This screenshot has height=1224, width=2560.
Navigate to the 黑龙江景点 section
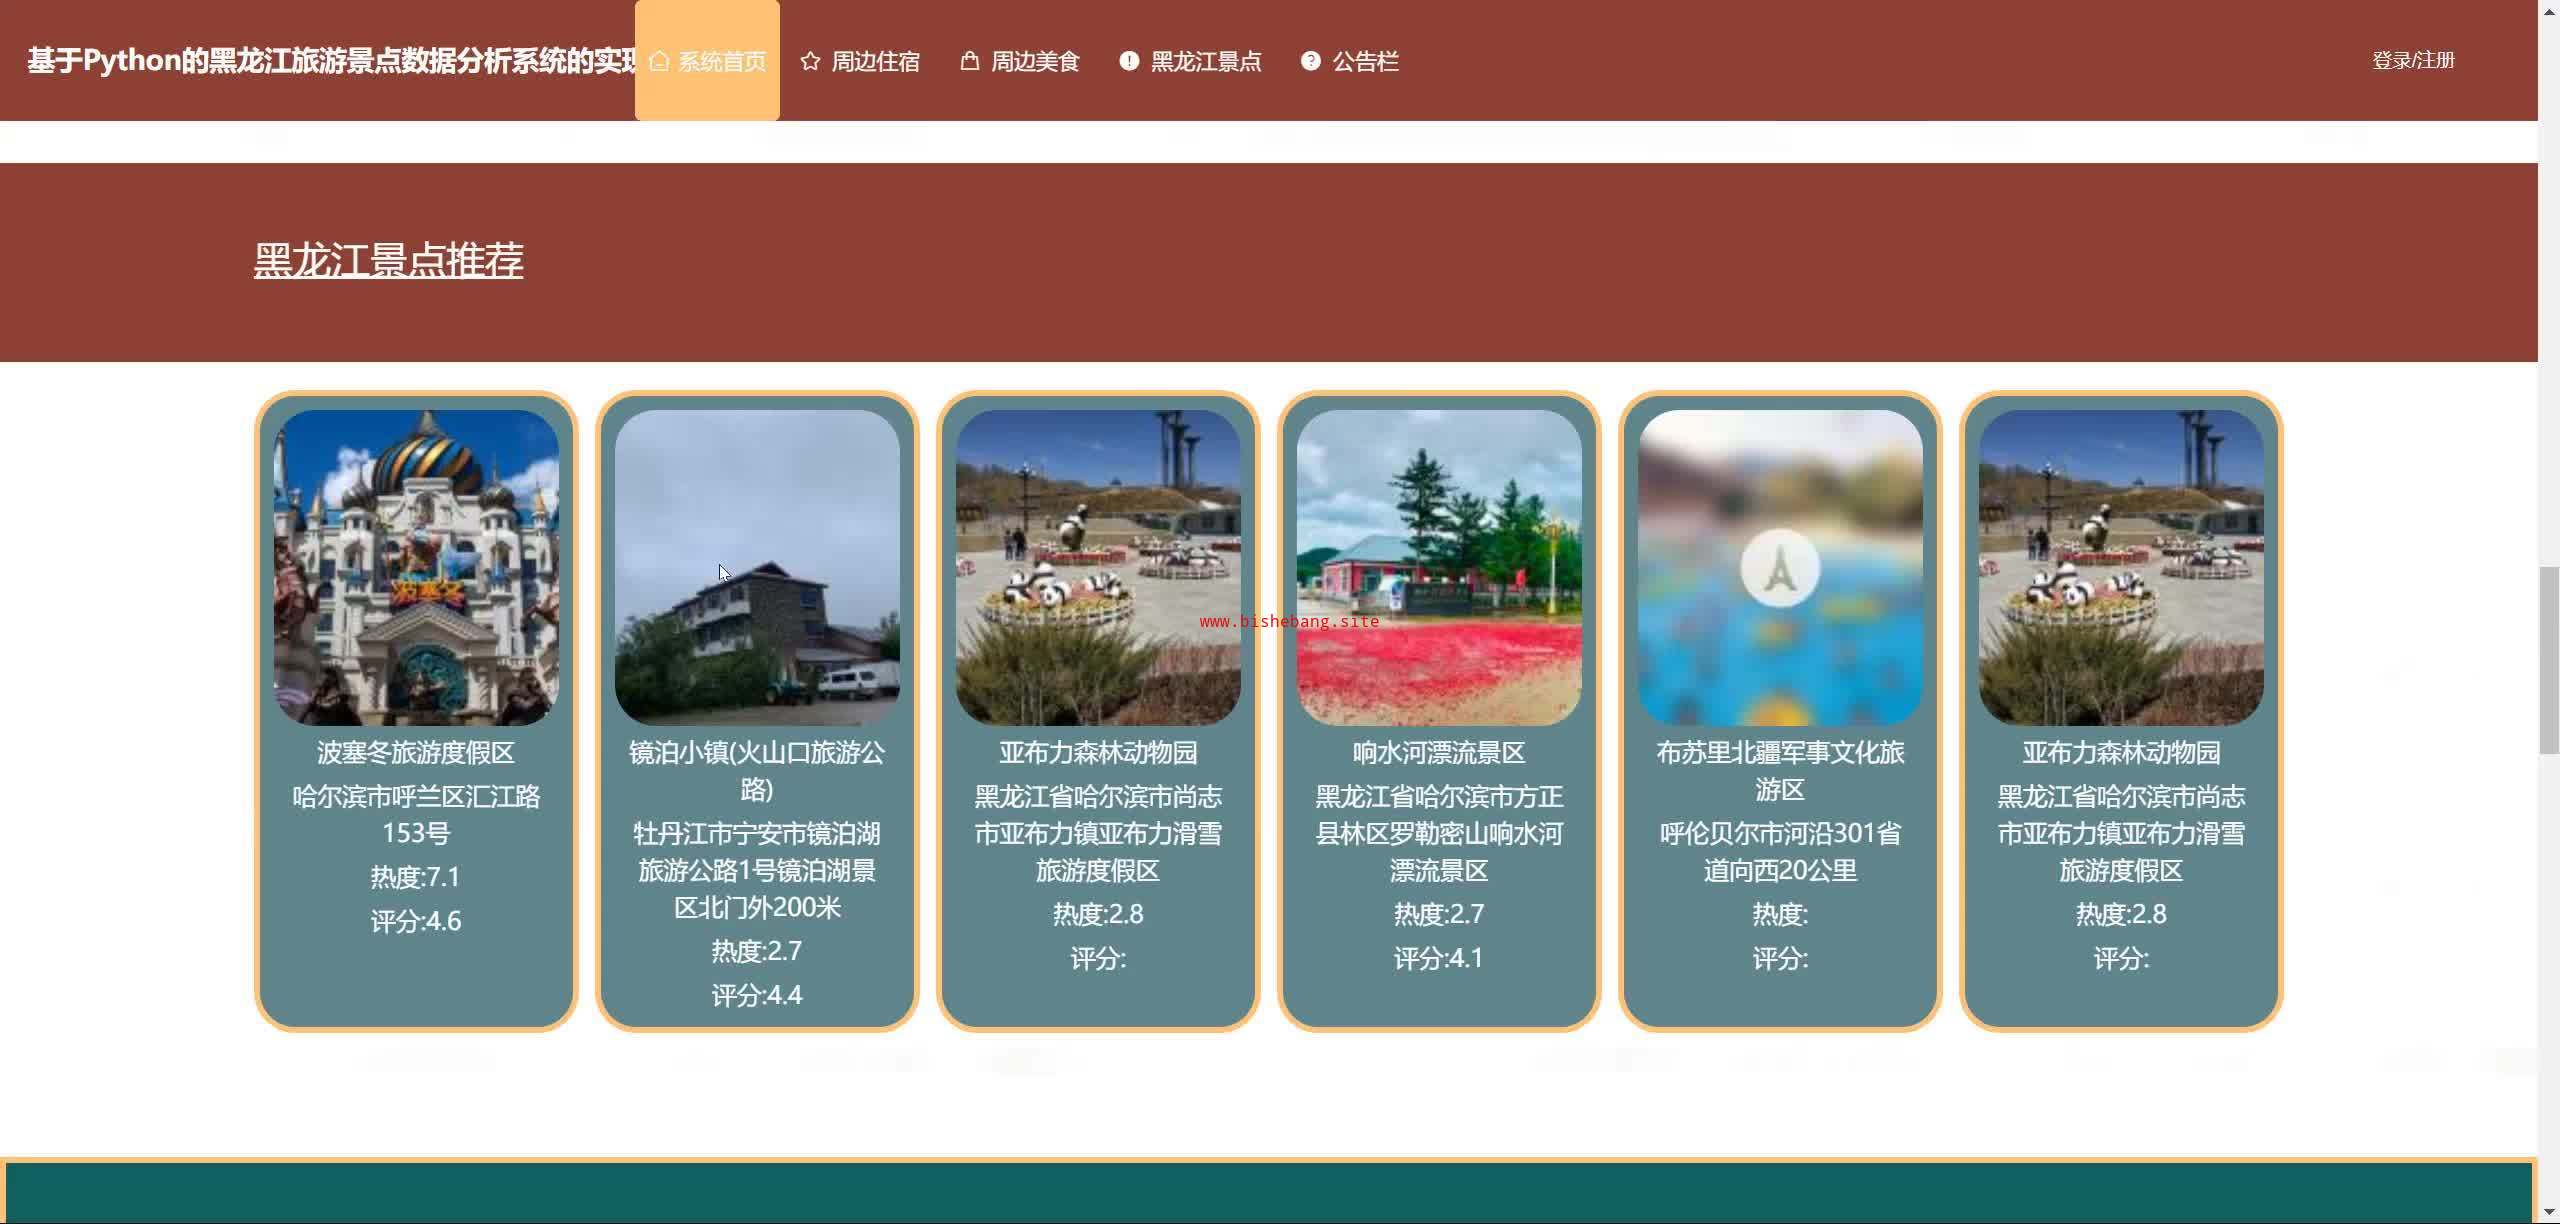tap(1206, 61)
